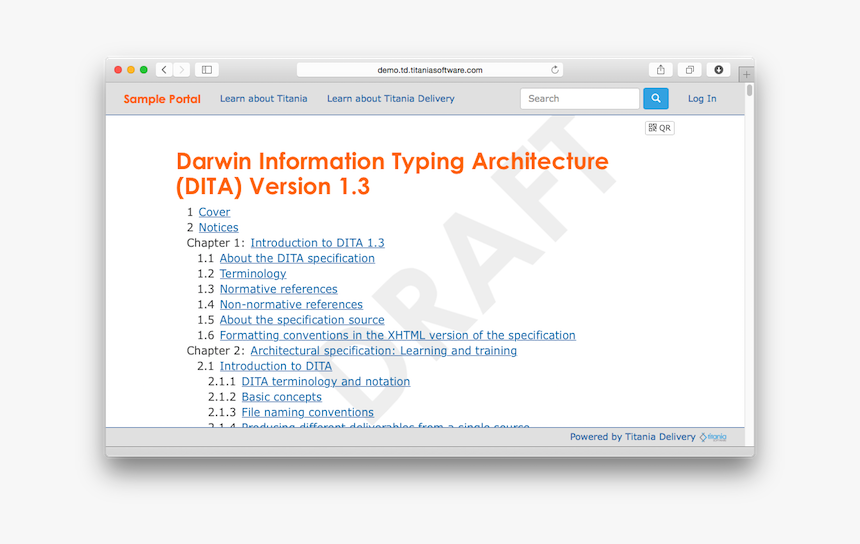Focus the Search input field
Image resolution: width=860 pixels, height=544 pixels.
580,99
